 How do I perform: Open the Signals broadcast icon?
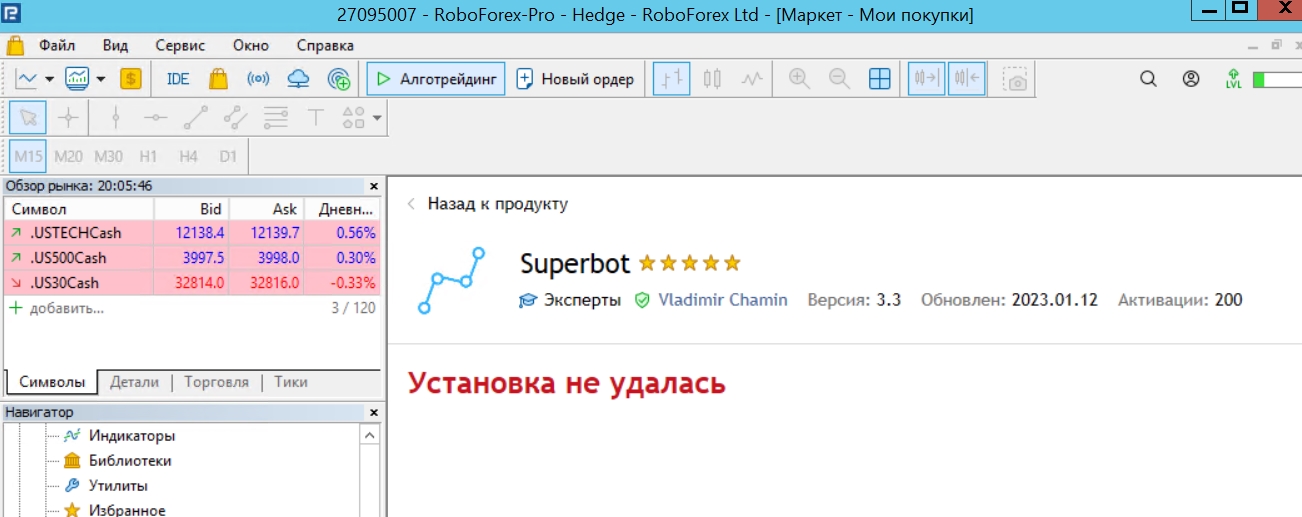pyautogui.click(x=258, y=79)
